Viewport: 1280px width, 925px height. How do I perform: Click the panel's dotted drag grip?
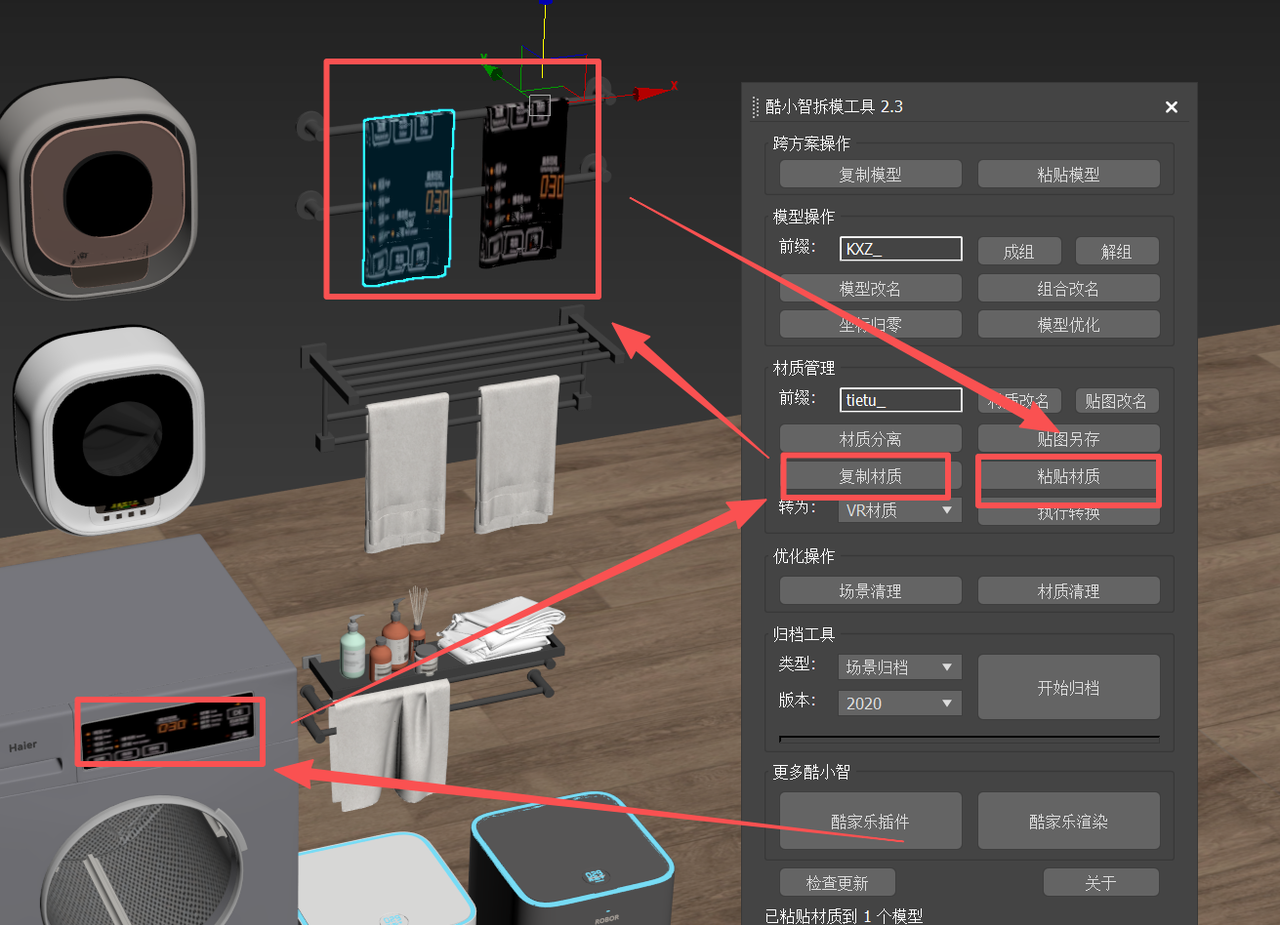[x=755, y=107]
